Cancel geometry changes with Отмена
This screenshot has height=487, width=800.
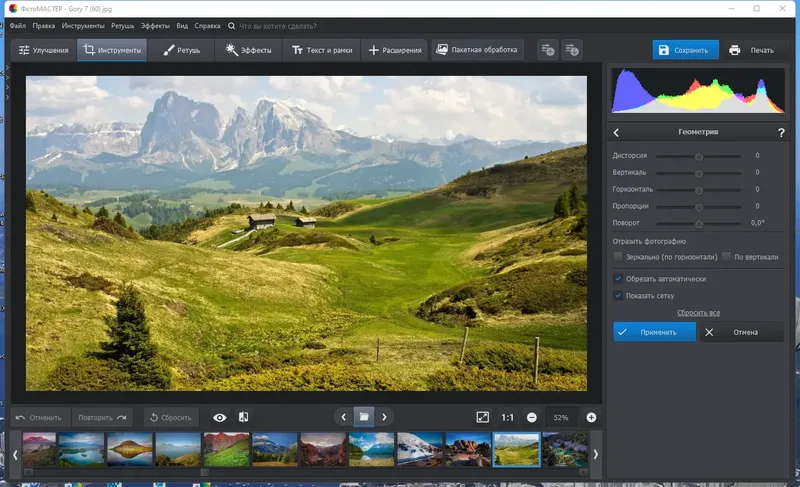742,332
